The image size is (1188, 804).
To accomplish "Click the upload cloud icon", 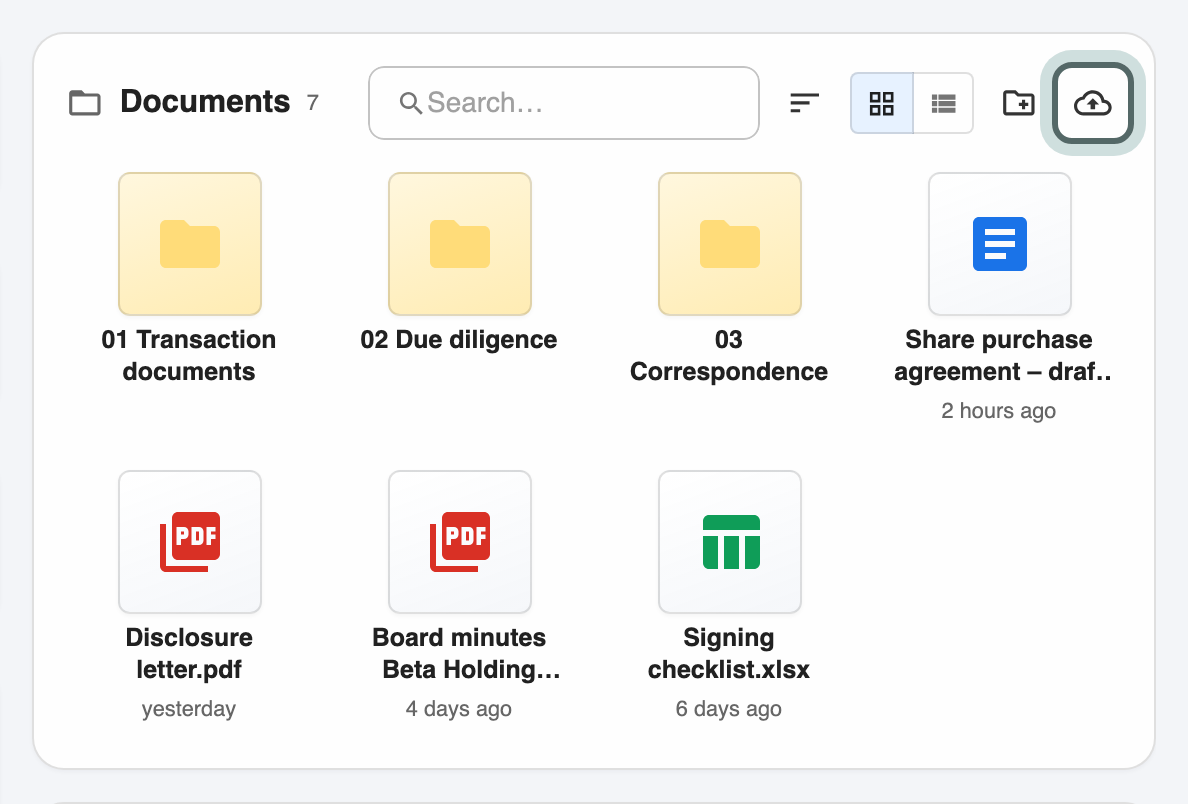I will (1093, 103).
